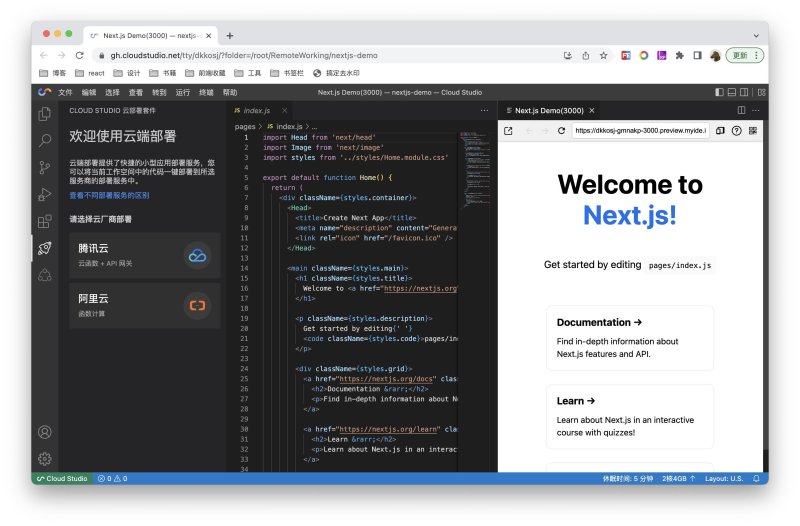The height and width of the screenshot is (526, 800).
Task: Go back in the preview pane
Action: click(529, 131)
